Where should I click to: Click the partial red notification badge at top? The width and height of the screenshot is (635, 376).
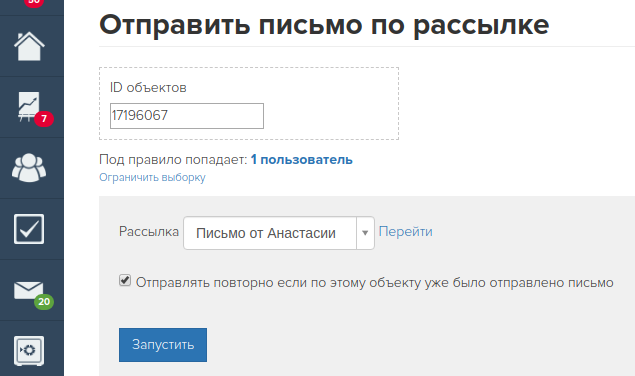pos(34,2)
